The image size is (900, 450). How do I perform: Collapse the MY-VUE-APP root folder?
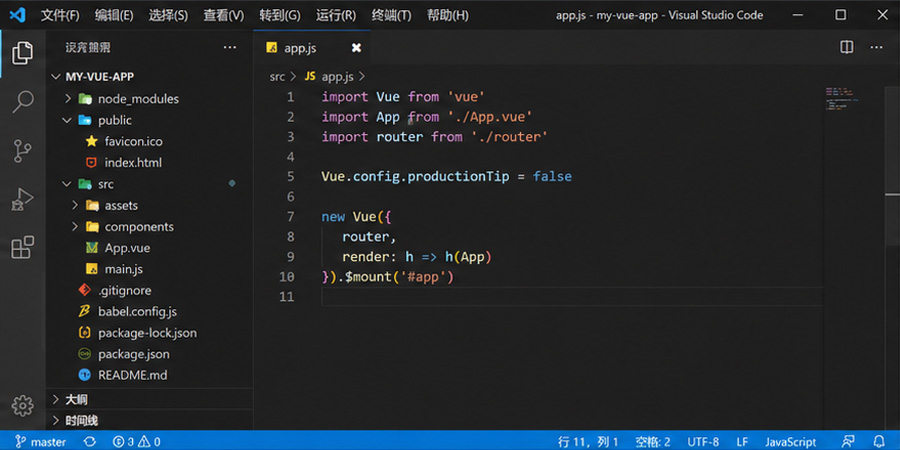pos(56,77)
